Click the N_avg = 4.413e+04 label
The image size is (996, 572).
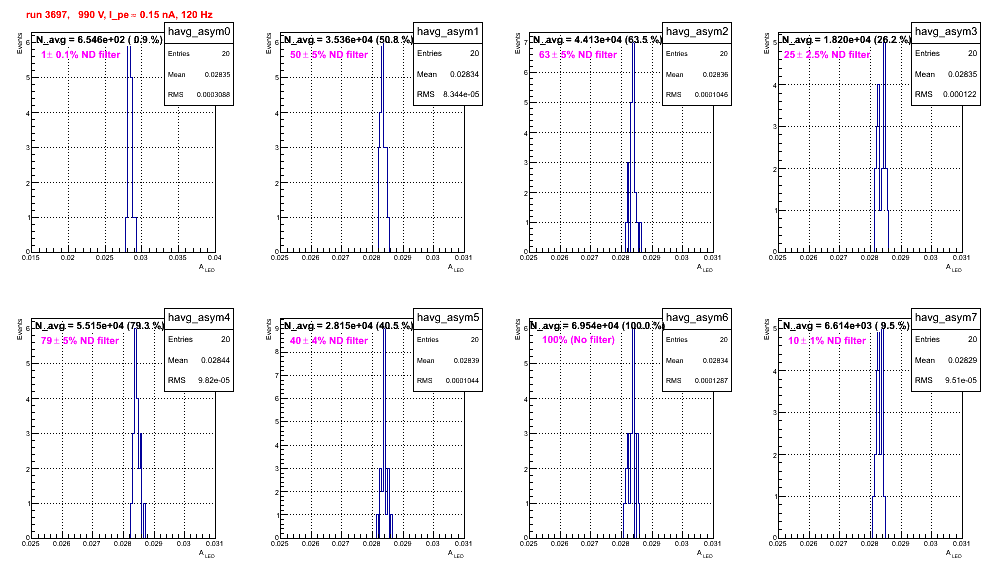[597, 39]
